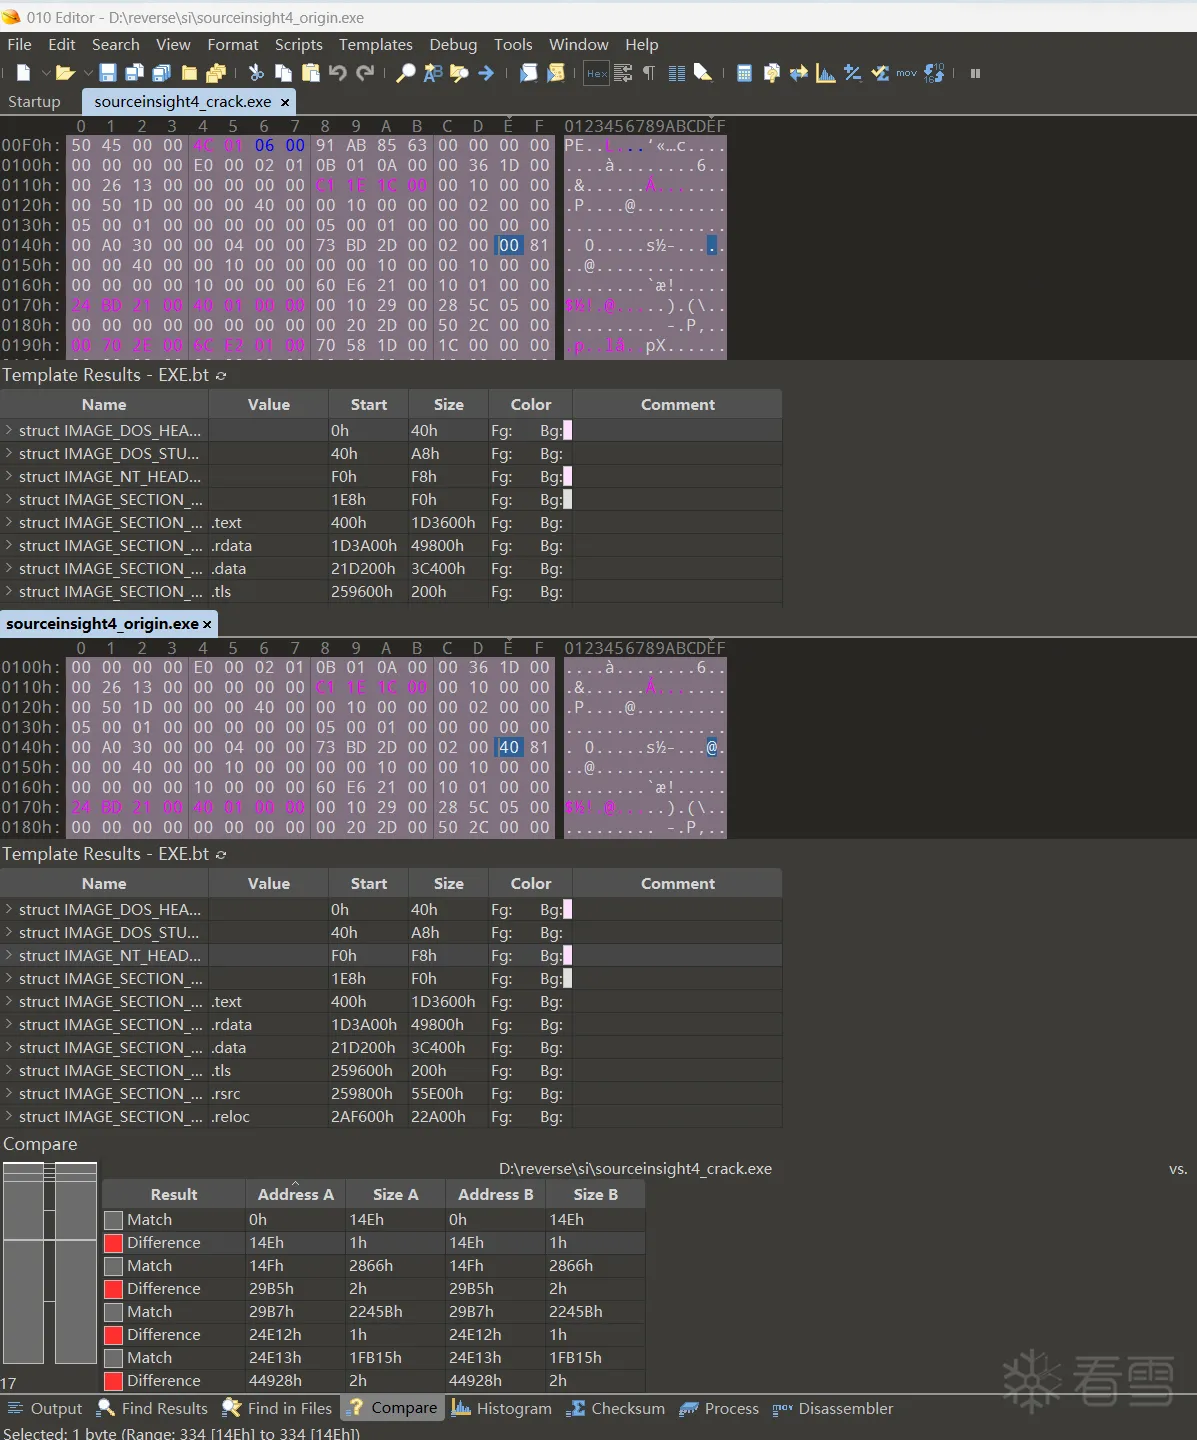Expand lower .reloc section struct row
1197x1440 pixels.
(9, 1116)
